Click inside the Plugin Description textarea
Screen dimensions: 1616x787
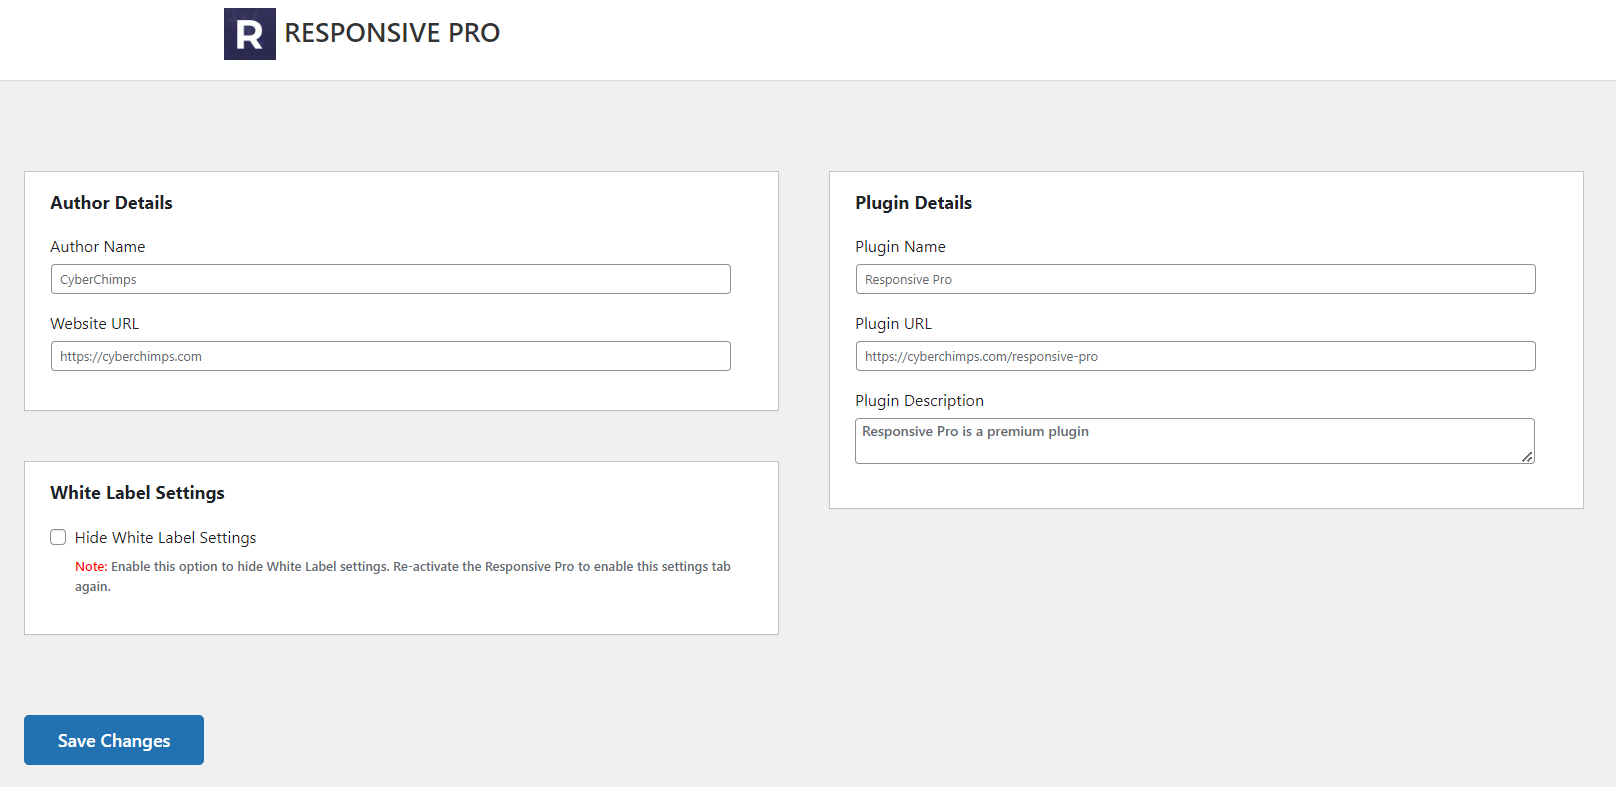tap(1195, 441)
